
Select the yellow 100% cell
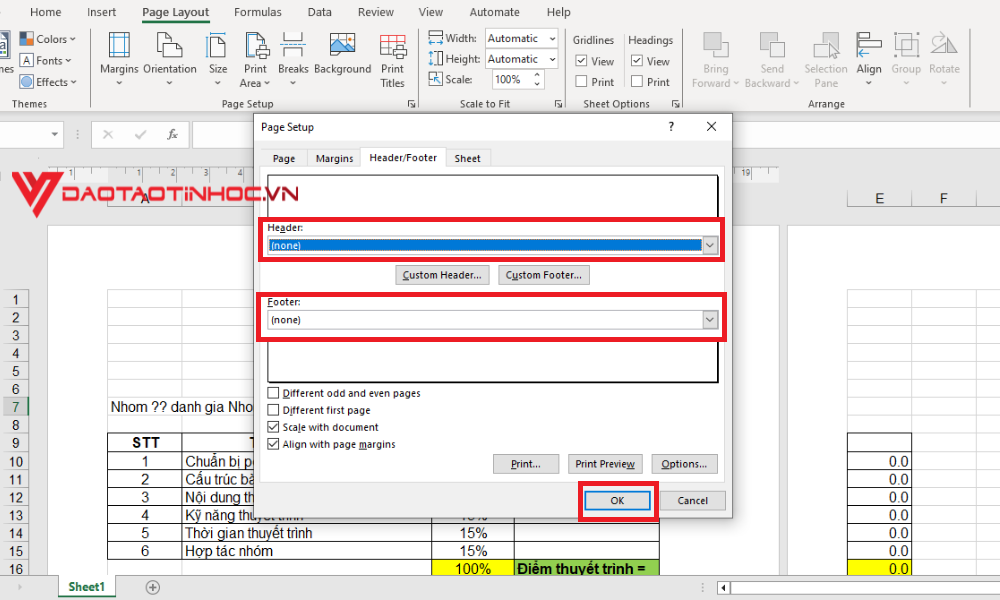(x=473, y=568)
